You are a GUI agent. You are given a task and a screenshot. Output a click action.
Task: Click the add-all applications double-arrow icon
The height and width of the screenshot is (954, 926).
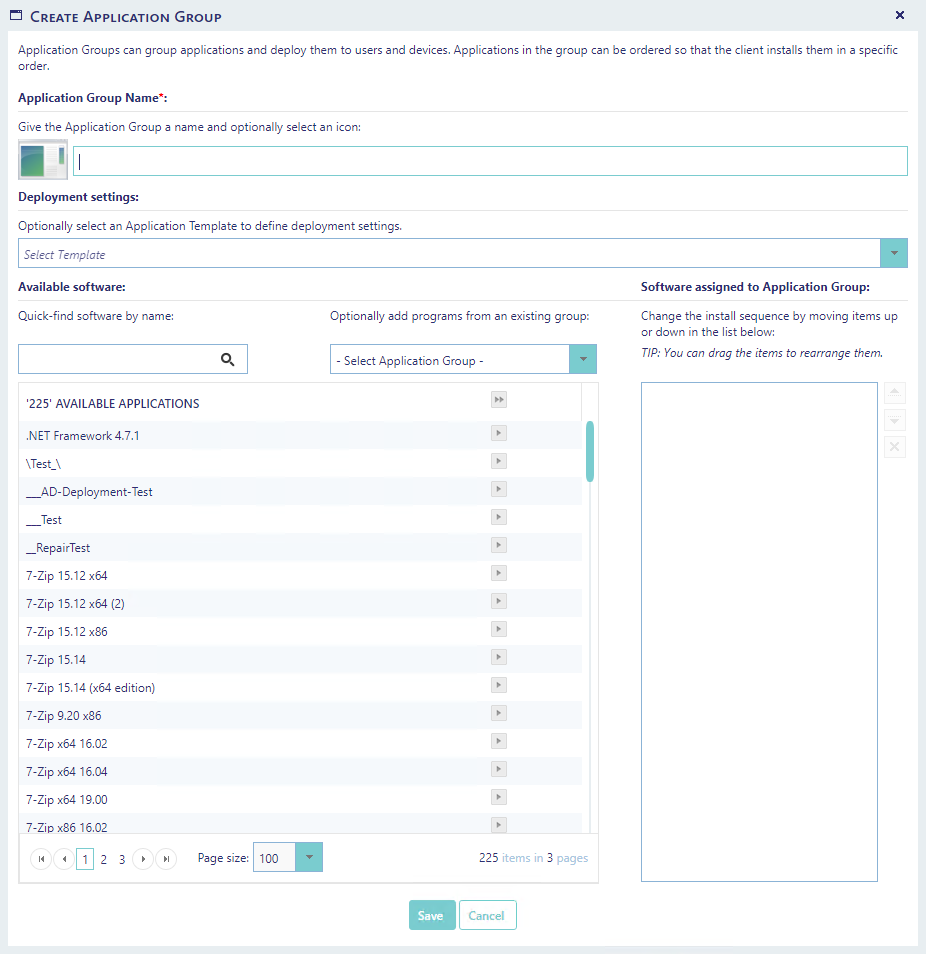[x=499, y=400]
